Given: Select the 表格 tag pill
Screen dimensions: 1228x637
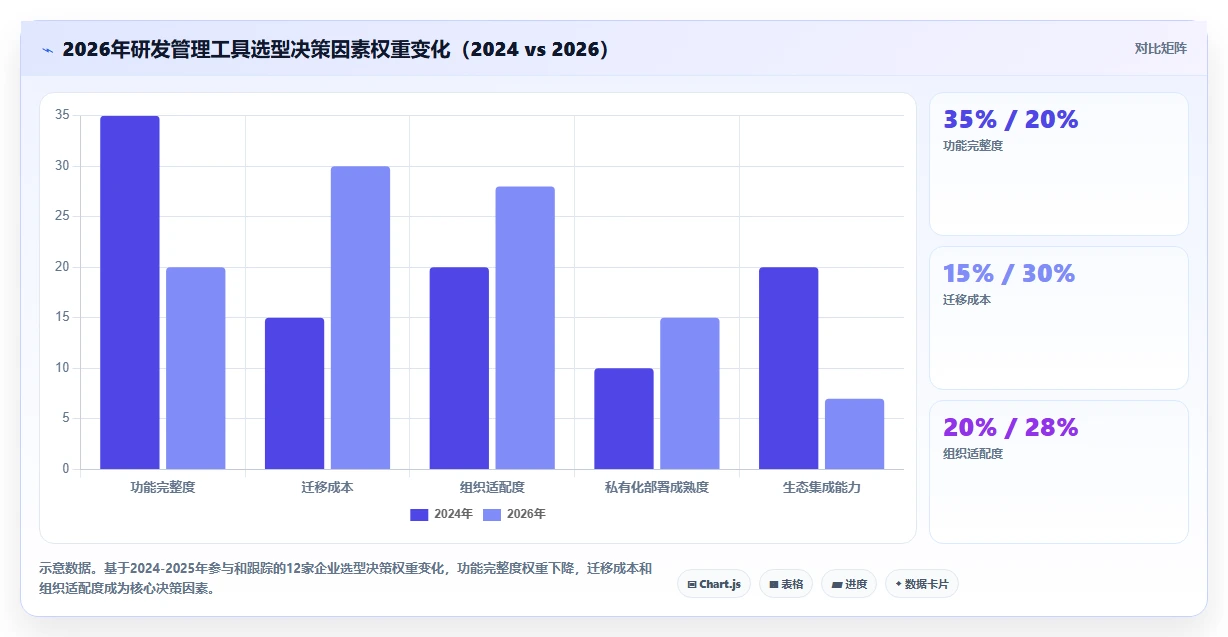Looking at the screenshot, I should pos(786,584).
